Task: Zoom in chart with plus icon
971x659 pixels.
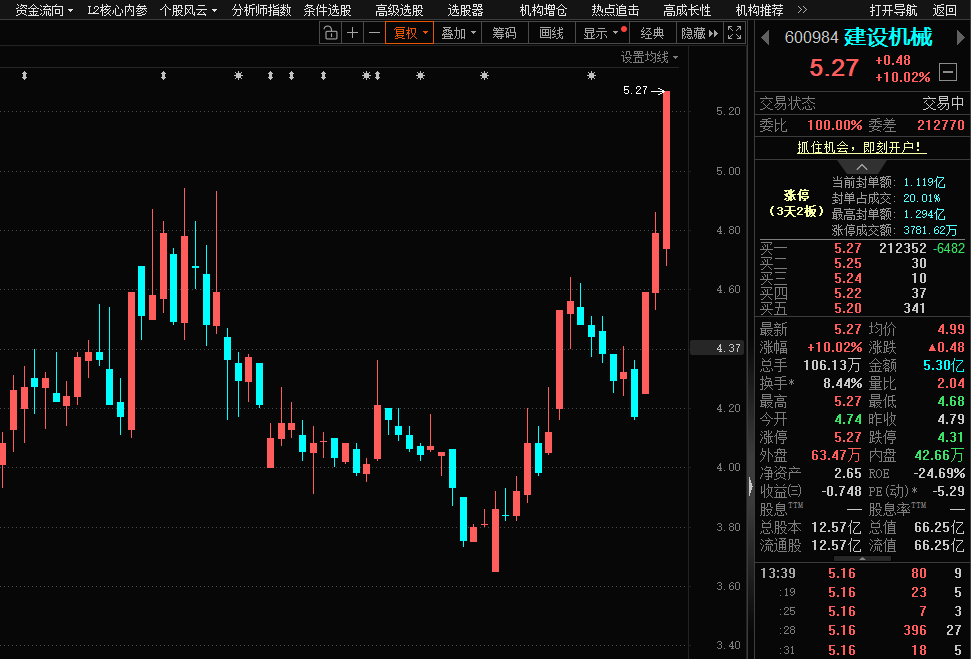Action: pos(352,33)
